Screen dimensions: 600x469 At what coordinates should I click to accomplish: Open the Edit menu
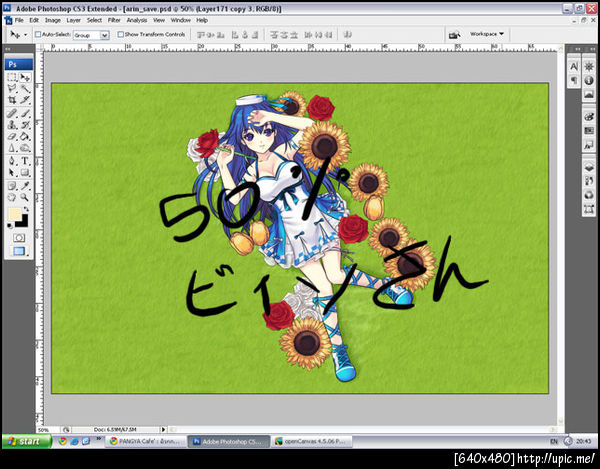click(x=34, y=20)
